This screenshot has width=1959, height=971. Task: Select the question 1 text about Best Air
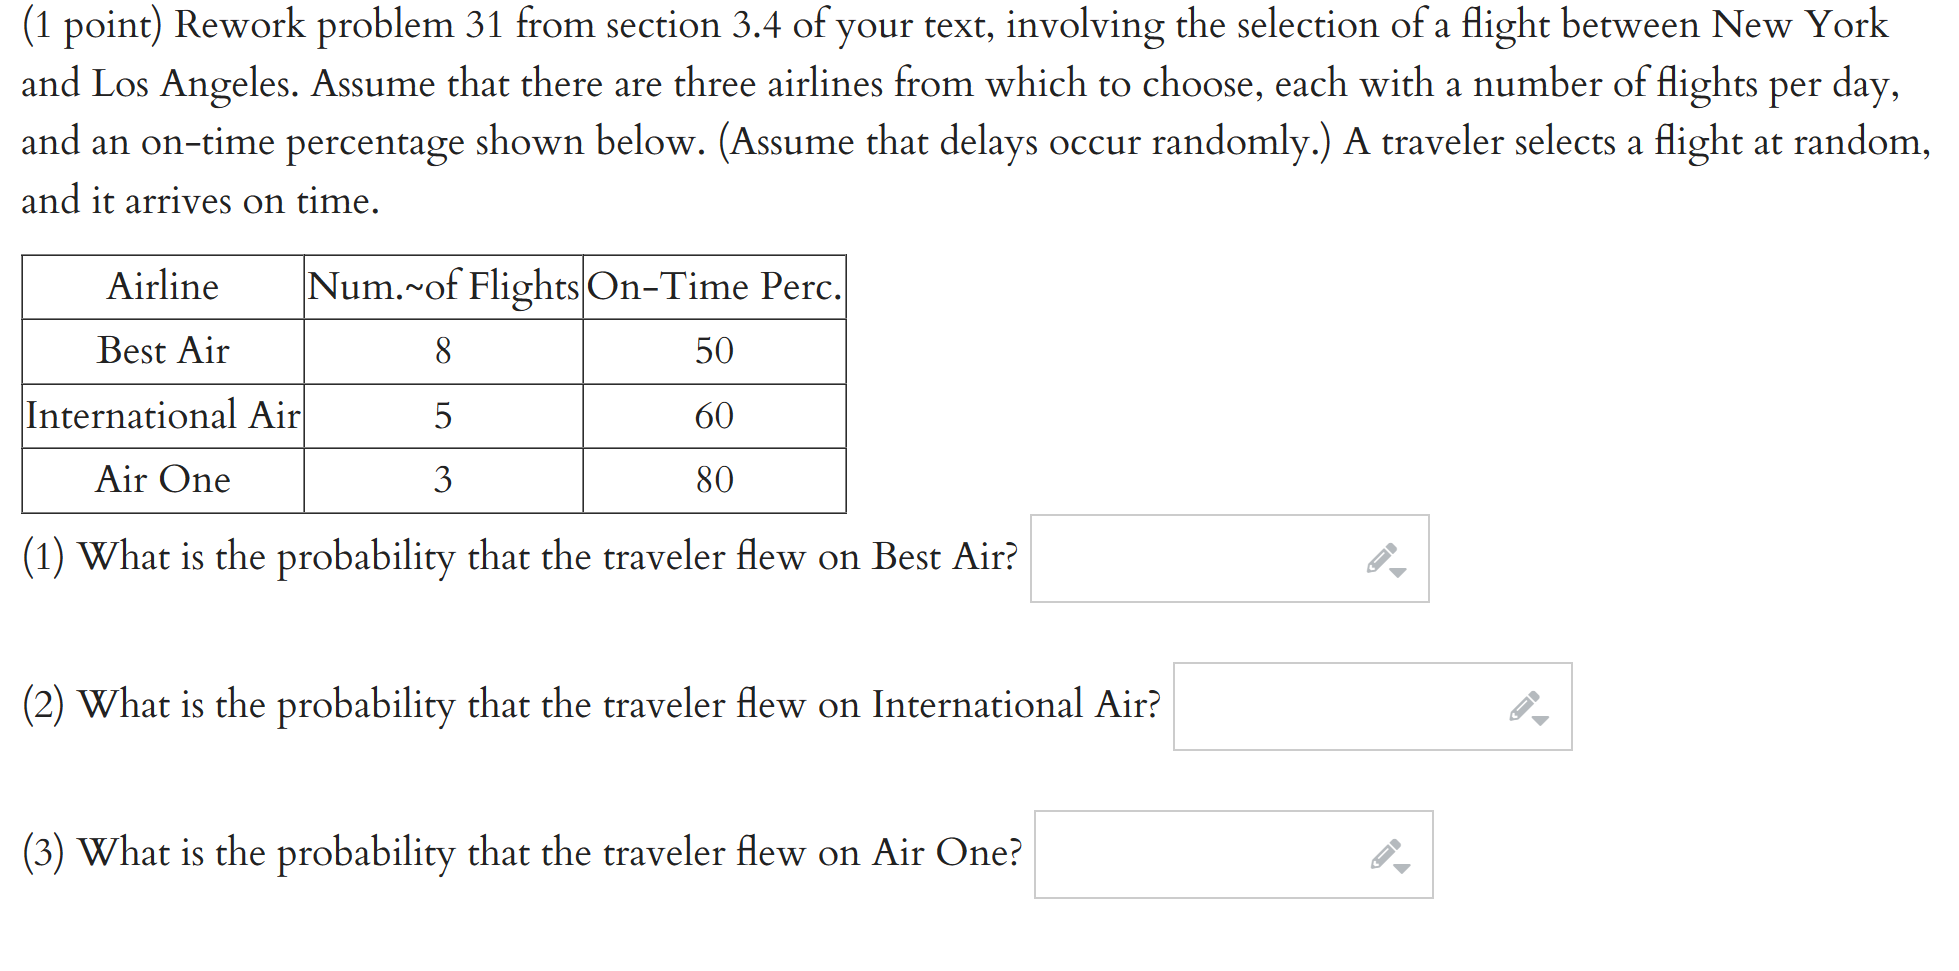(x=520, y=557)
